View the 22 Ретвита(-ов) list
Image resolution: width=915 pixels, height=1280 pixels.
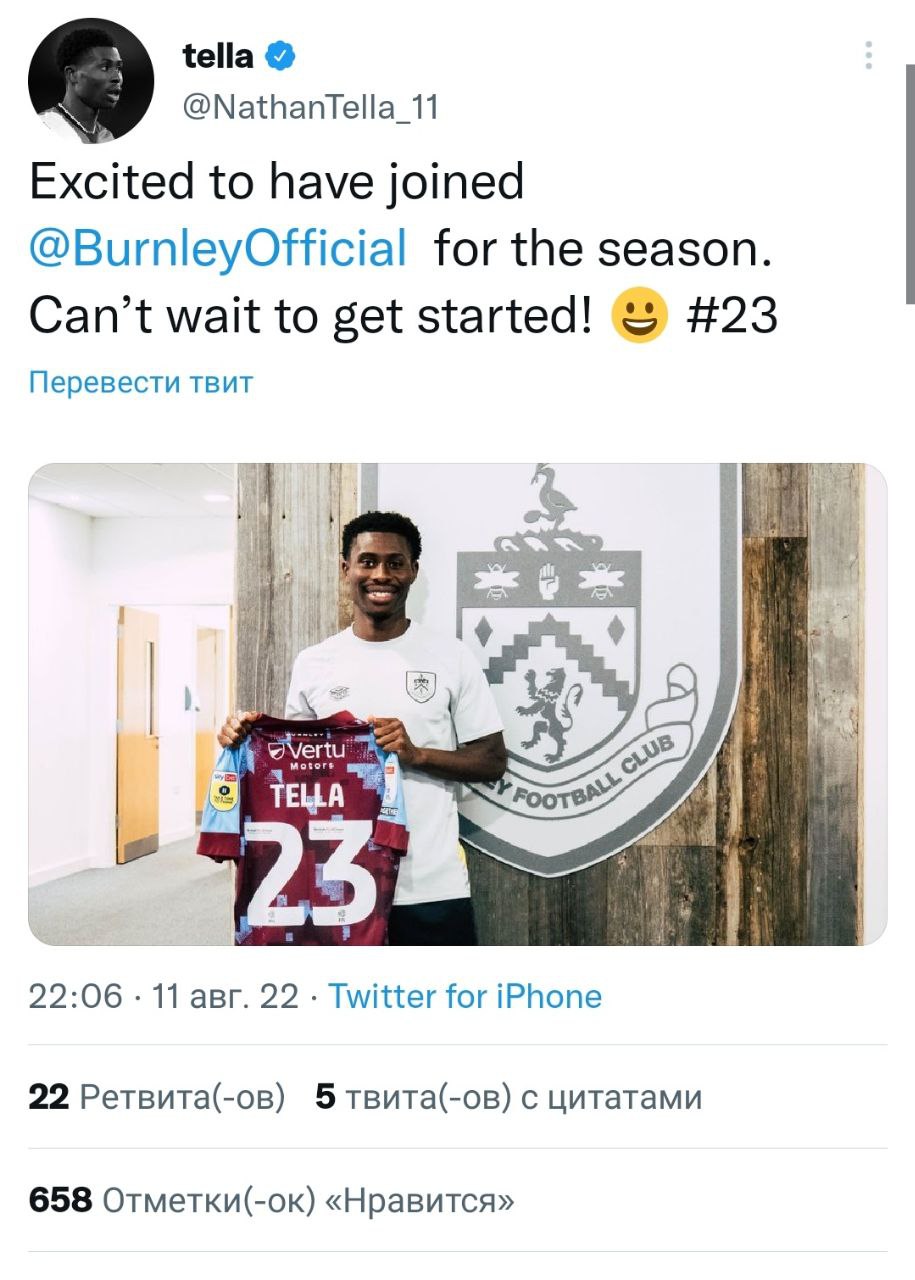point(157,1097)
